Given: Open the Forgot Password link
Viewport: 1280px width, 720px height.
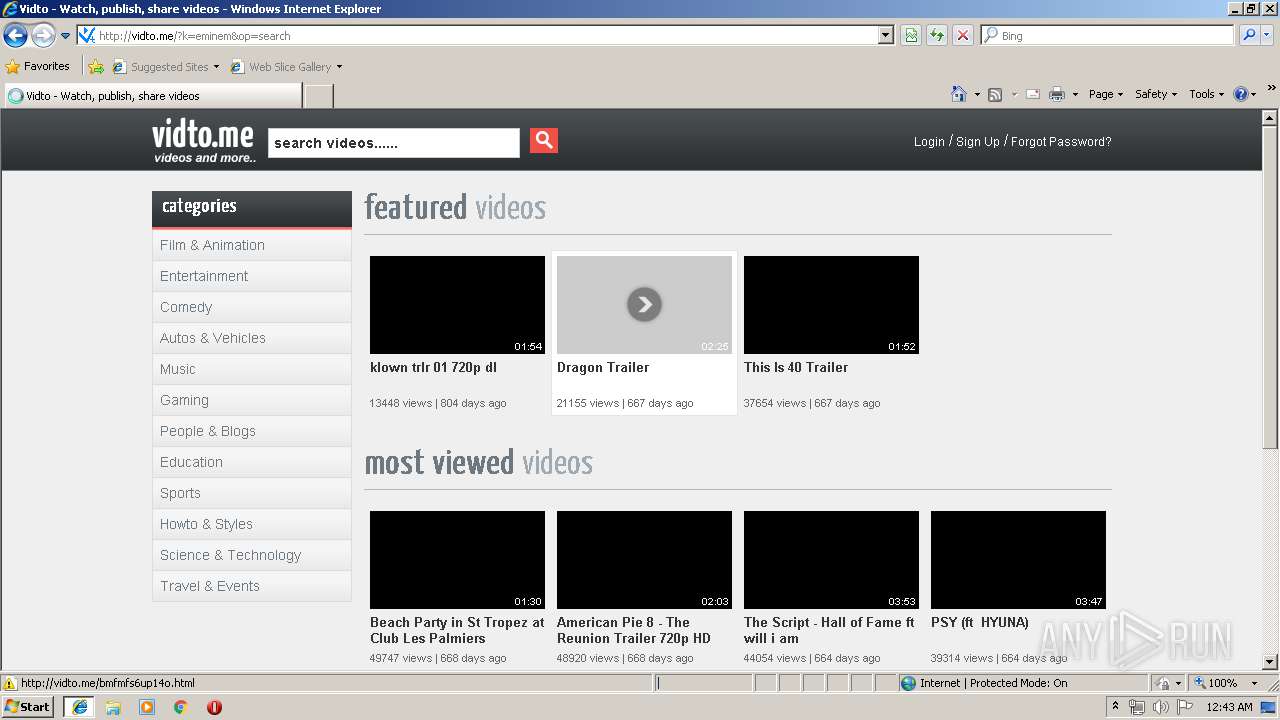Looking at the screenshot, I should point(1061,142).
